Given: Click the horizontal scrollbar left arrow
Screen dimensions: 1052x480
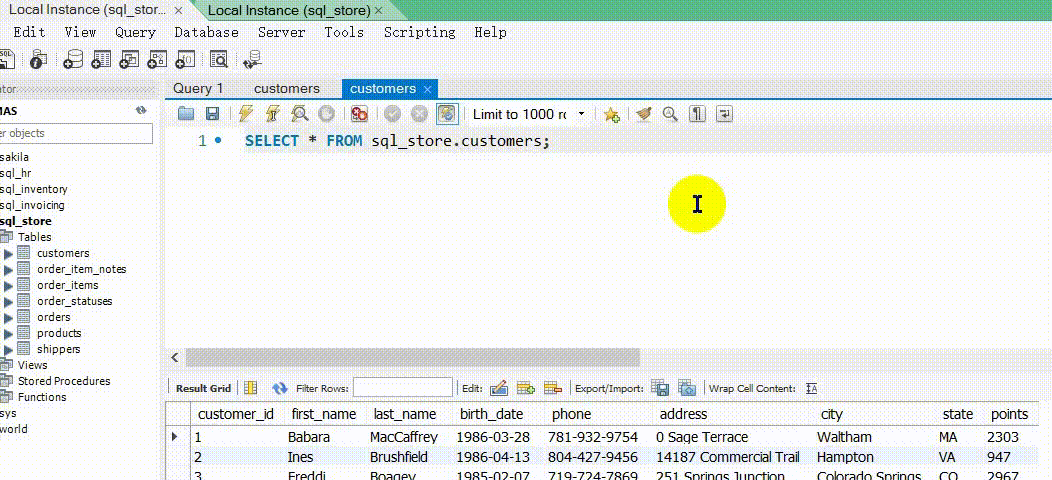Looking at the screenshot, I should (175, 358).
